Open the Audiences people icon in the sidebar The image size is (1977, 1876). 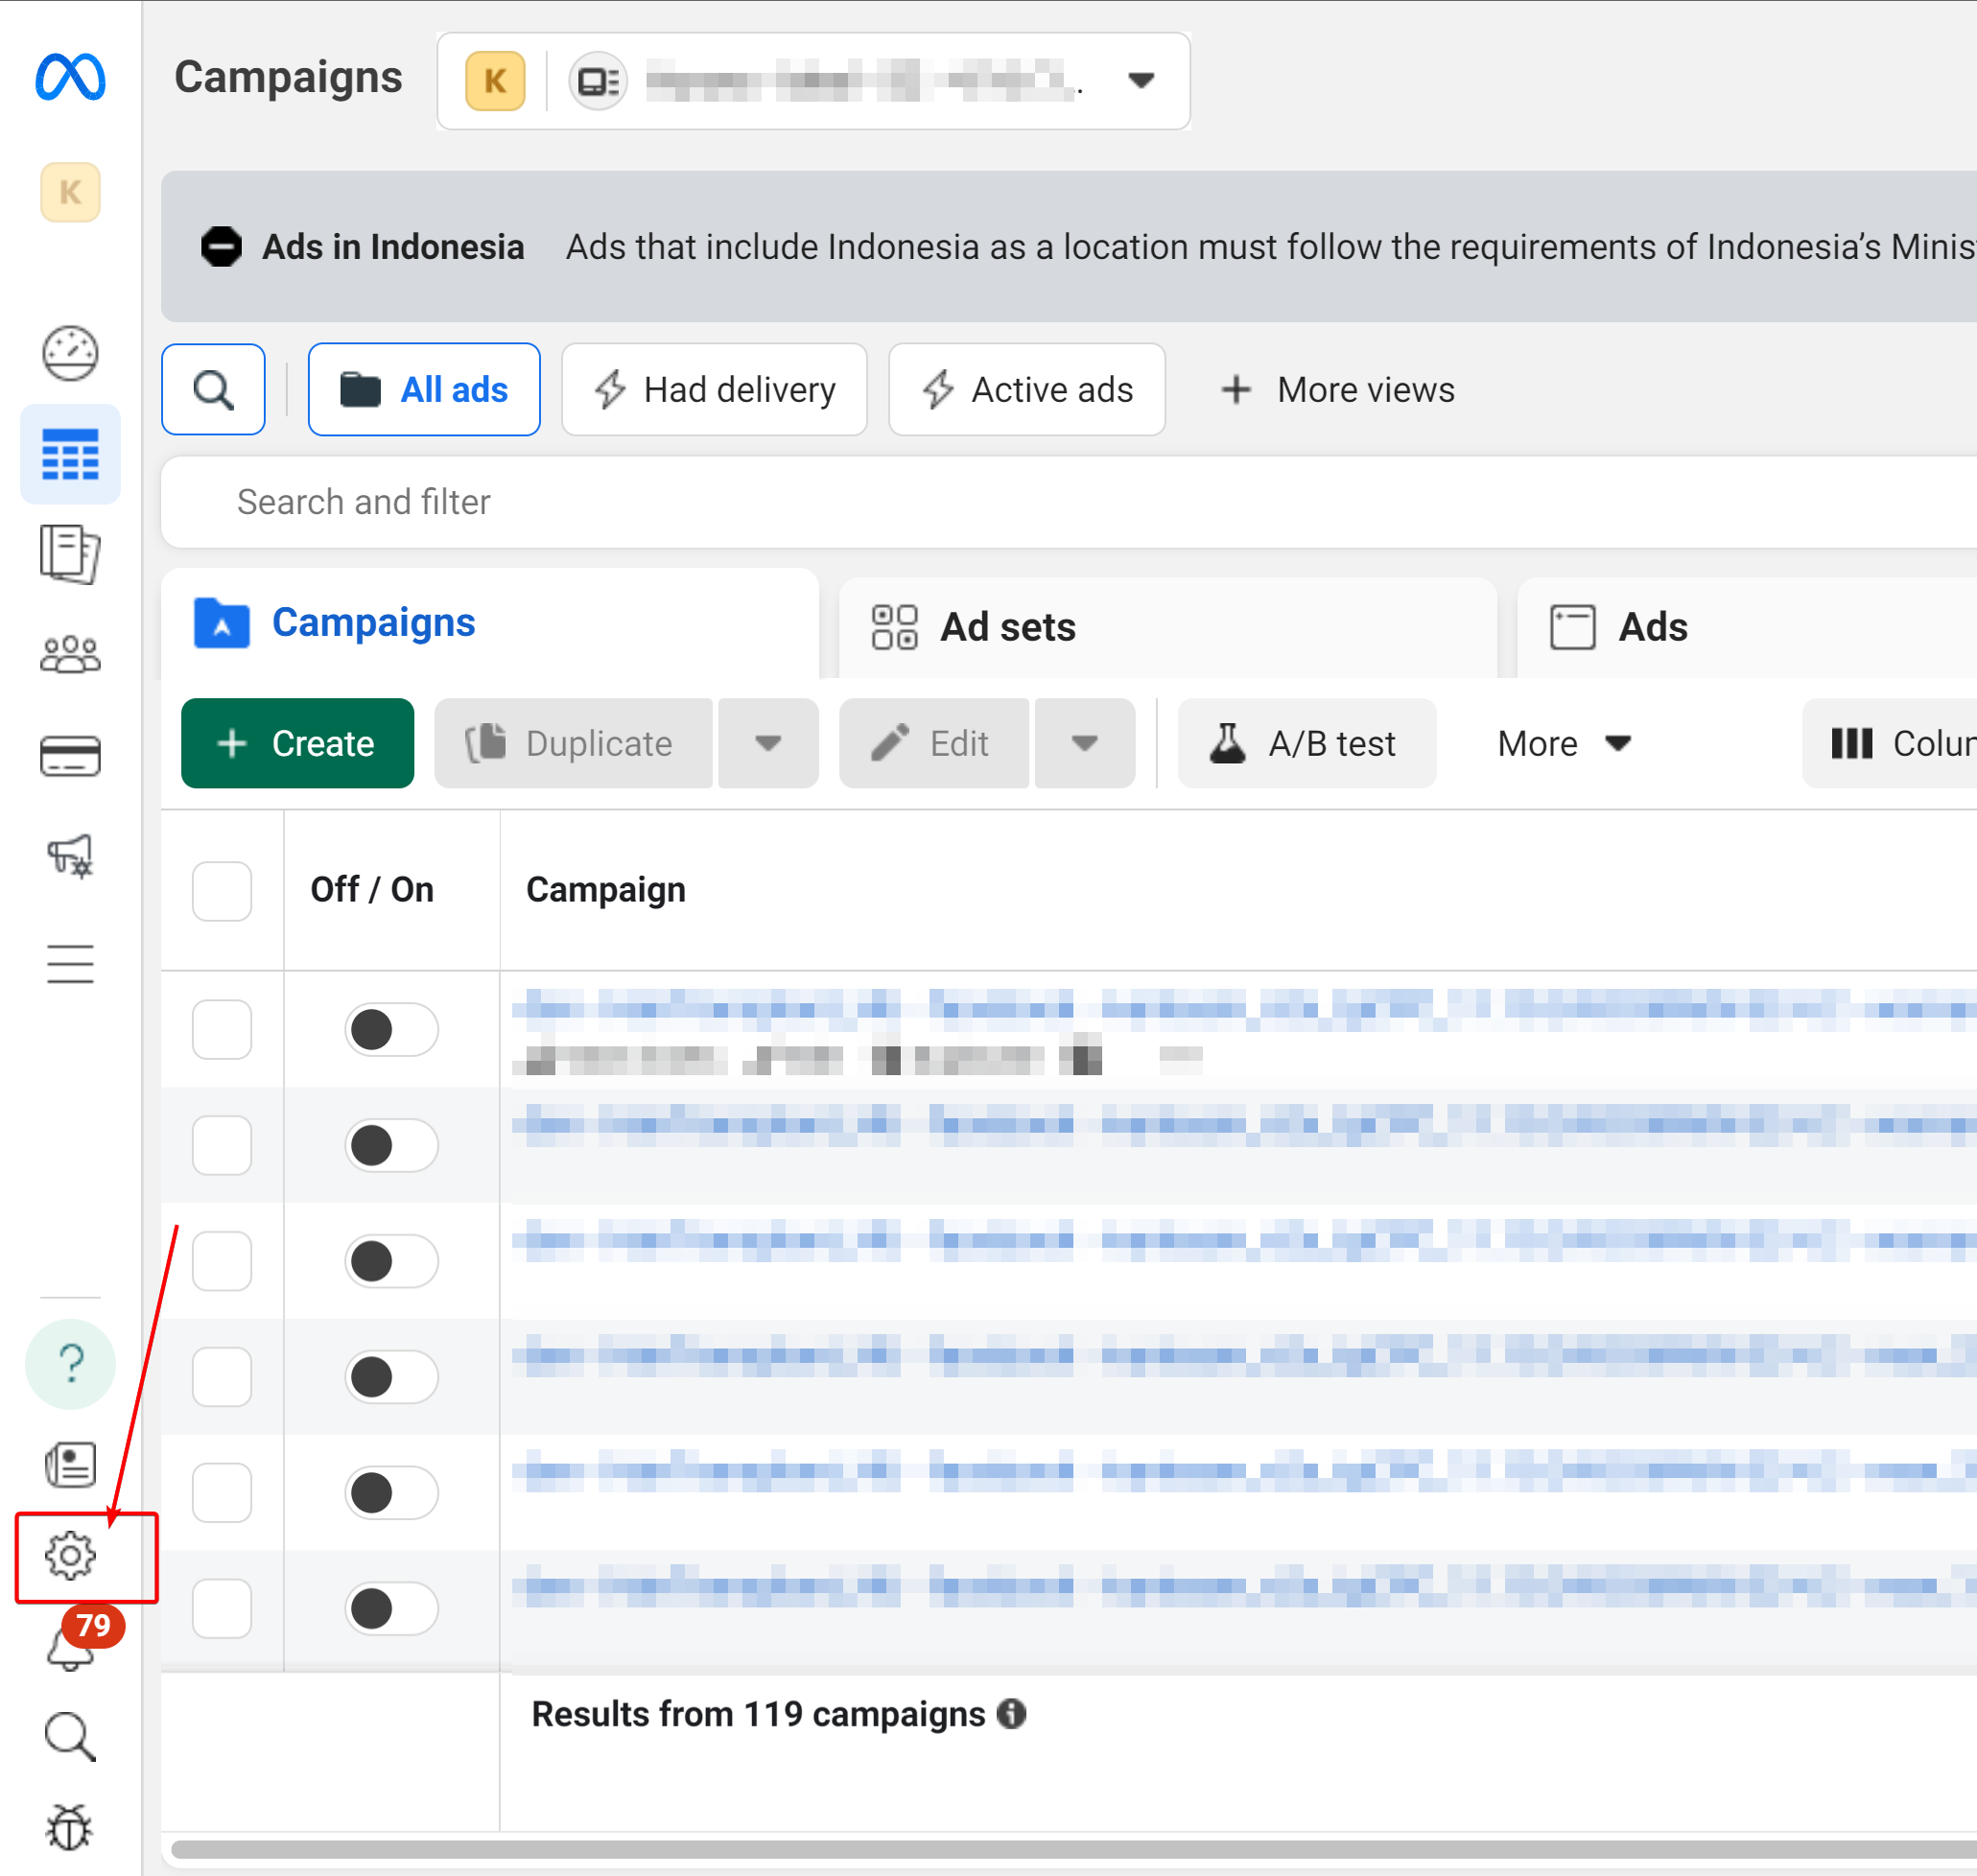[x=70, y=655]
